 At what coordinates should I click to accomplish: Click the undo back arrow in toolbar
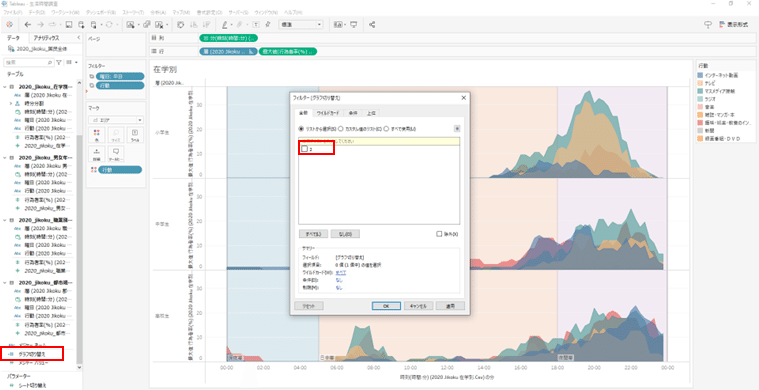click(28, 24)
